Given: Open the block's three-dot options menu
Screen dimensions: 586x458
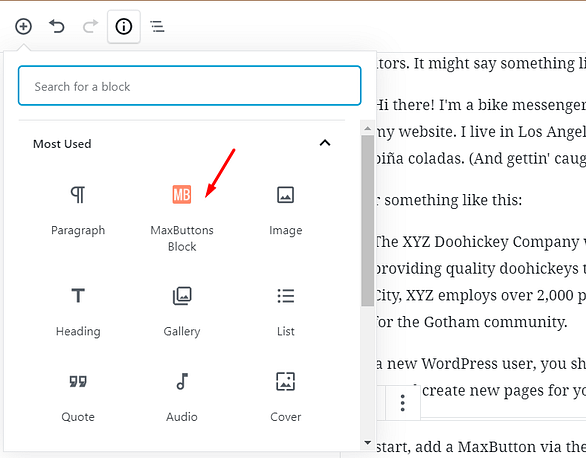Looking at the screenshot, I should coord(403,403).
